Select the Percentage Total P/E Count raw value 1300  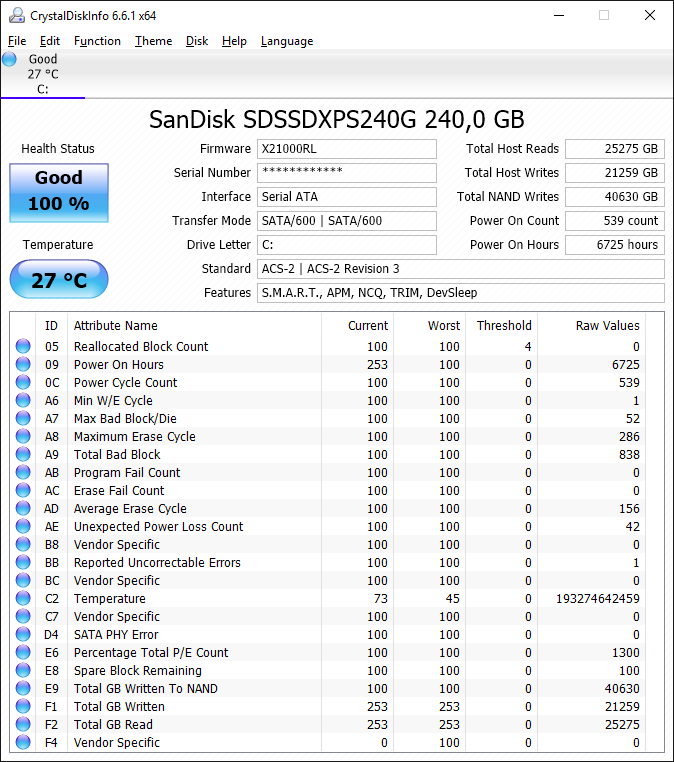626,653
